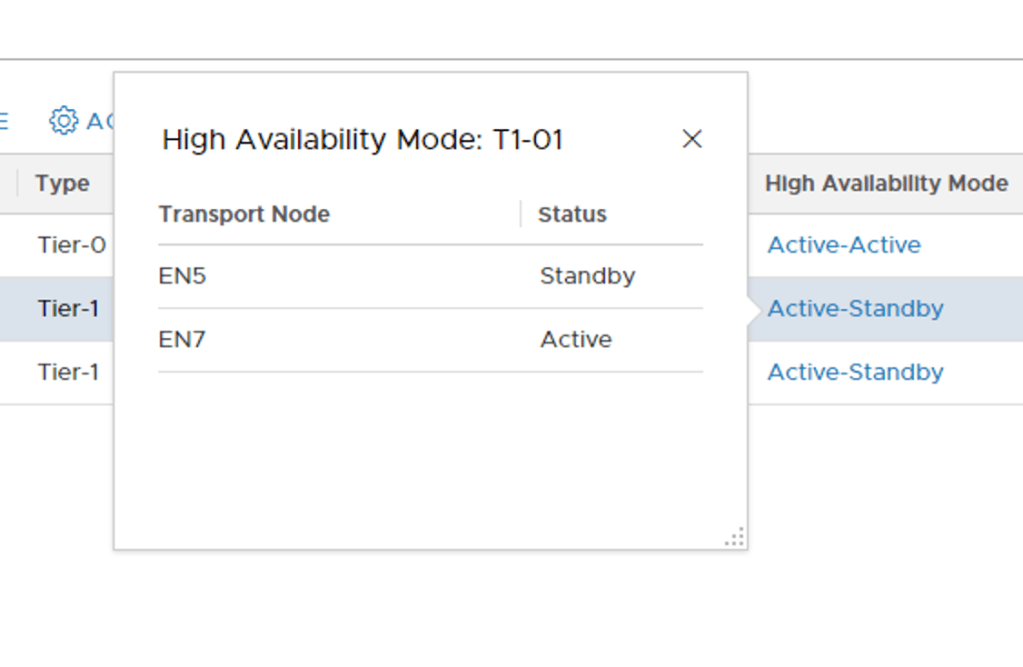Click the highlighted Tier-1 row type cell

(x=68, y=308)
